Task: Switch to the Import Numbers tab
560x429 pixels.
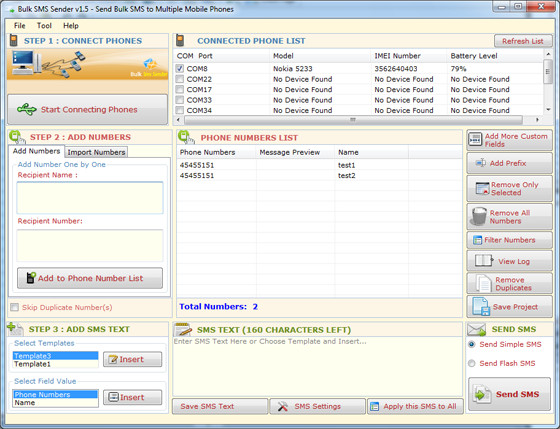Action: (x=96, y=152)
